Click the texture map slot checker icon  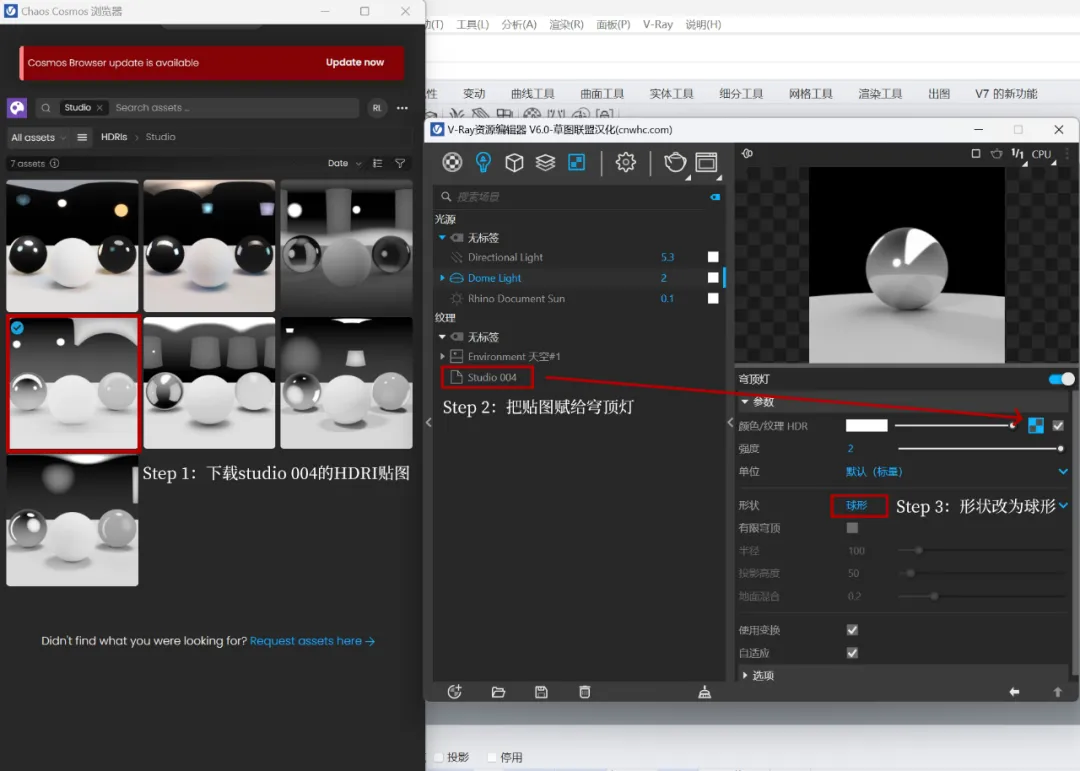1035,426
